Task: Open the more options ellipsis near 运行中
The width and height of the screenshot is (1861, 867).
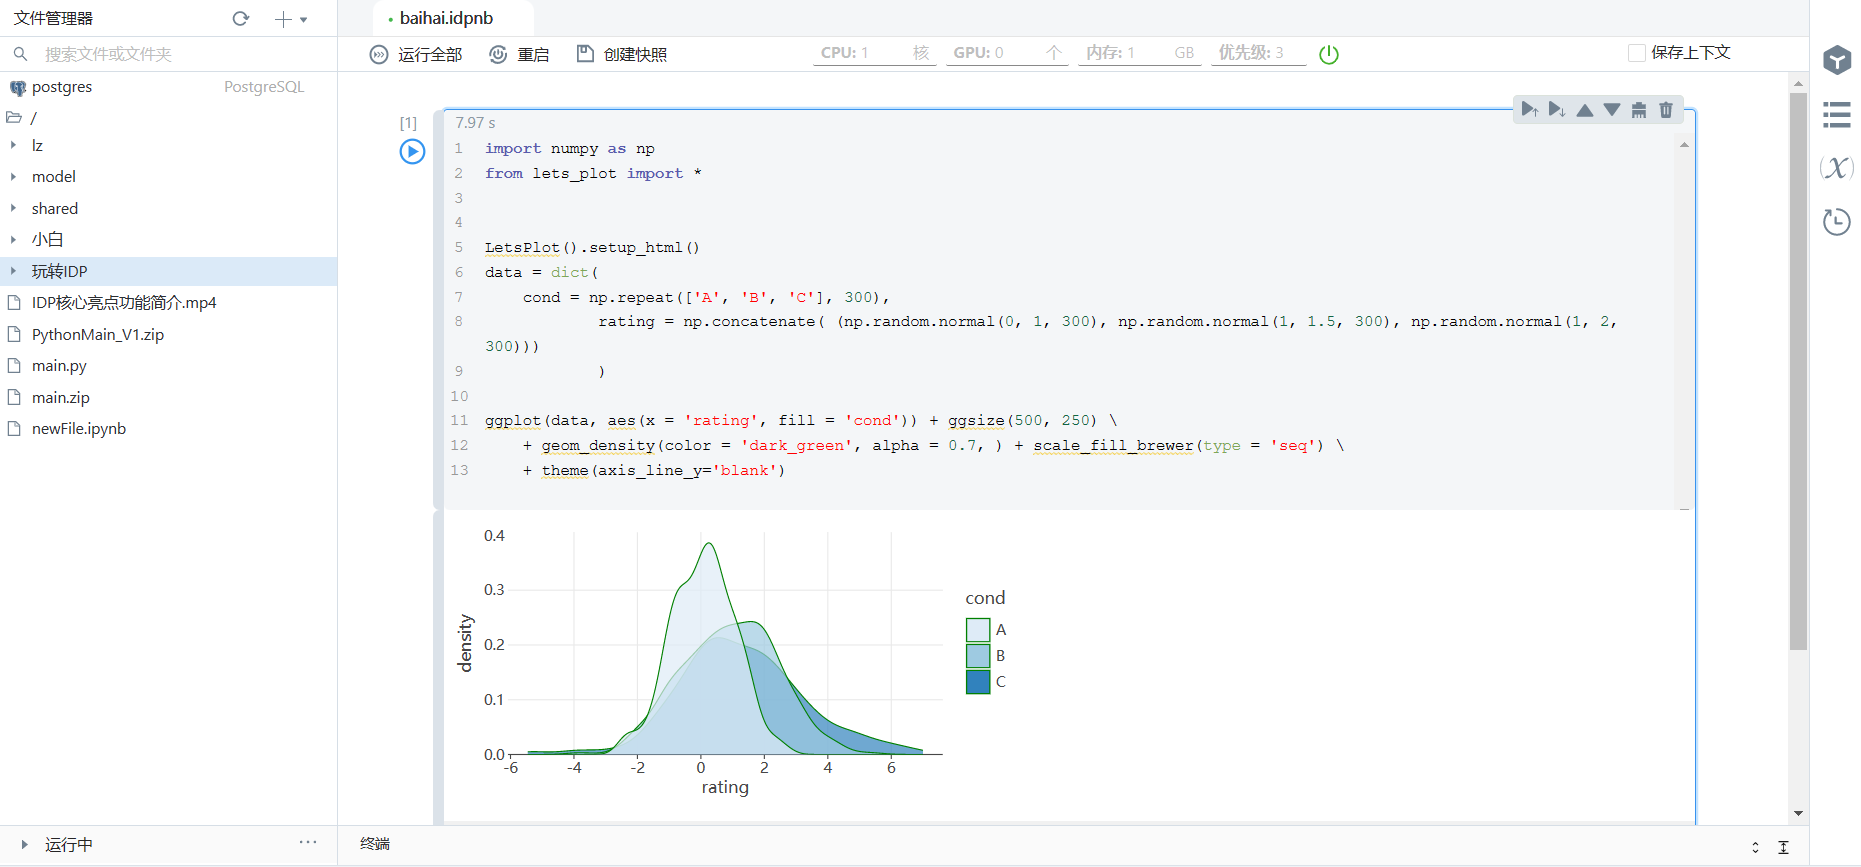Action: pos(308,843)
